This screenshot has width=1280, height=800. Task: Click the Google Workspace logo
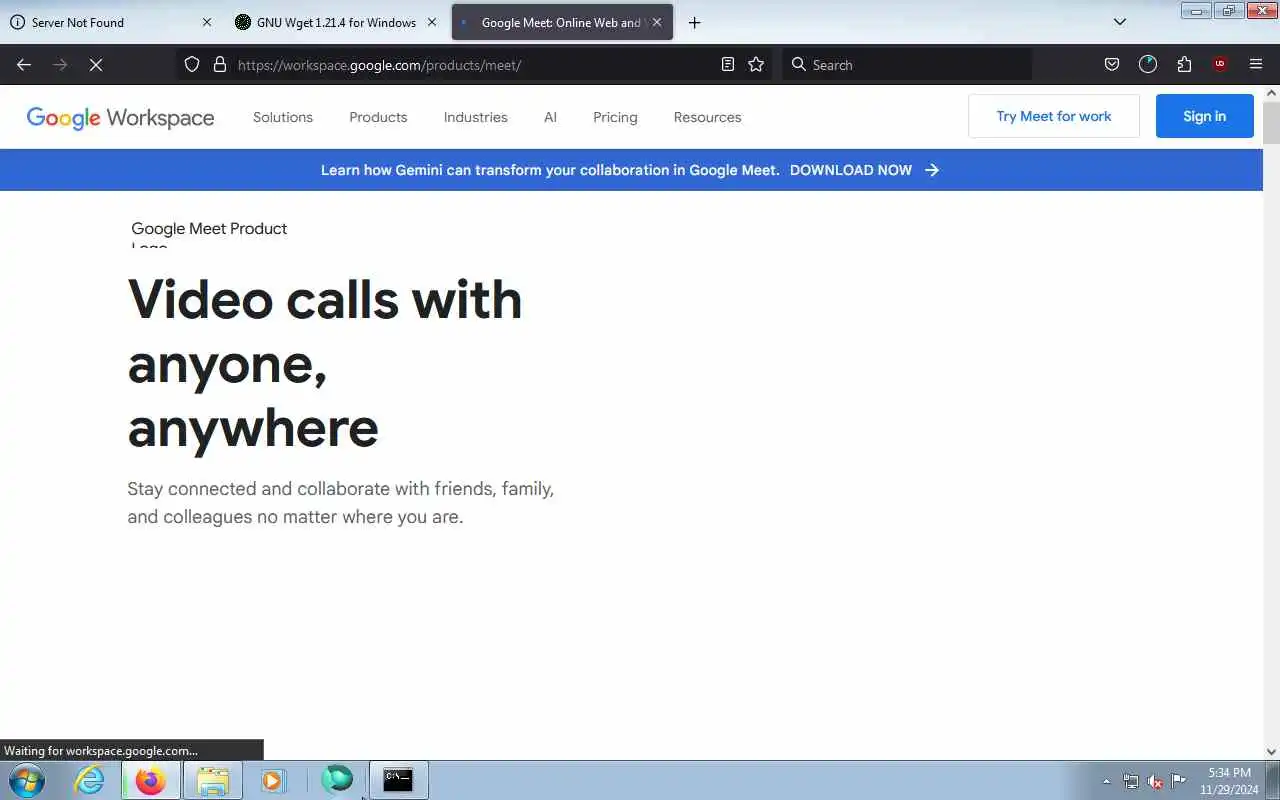coord(120,118)
